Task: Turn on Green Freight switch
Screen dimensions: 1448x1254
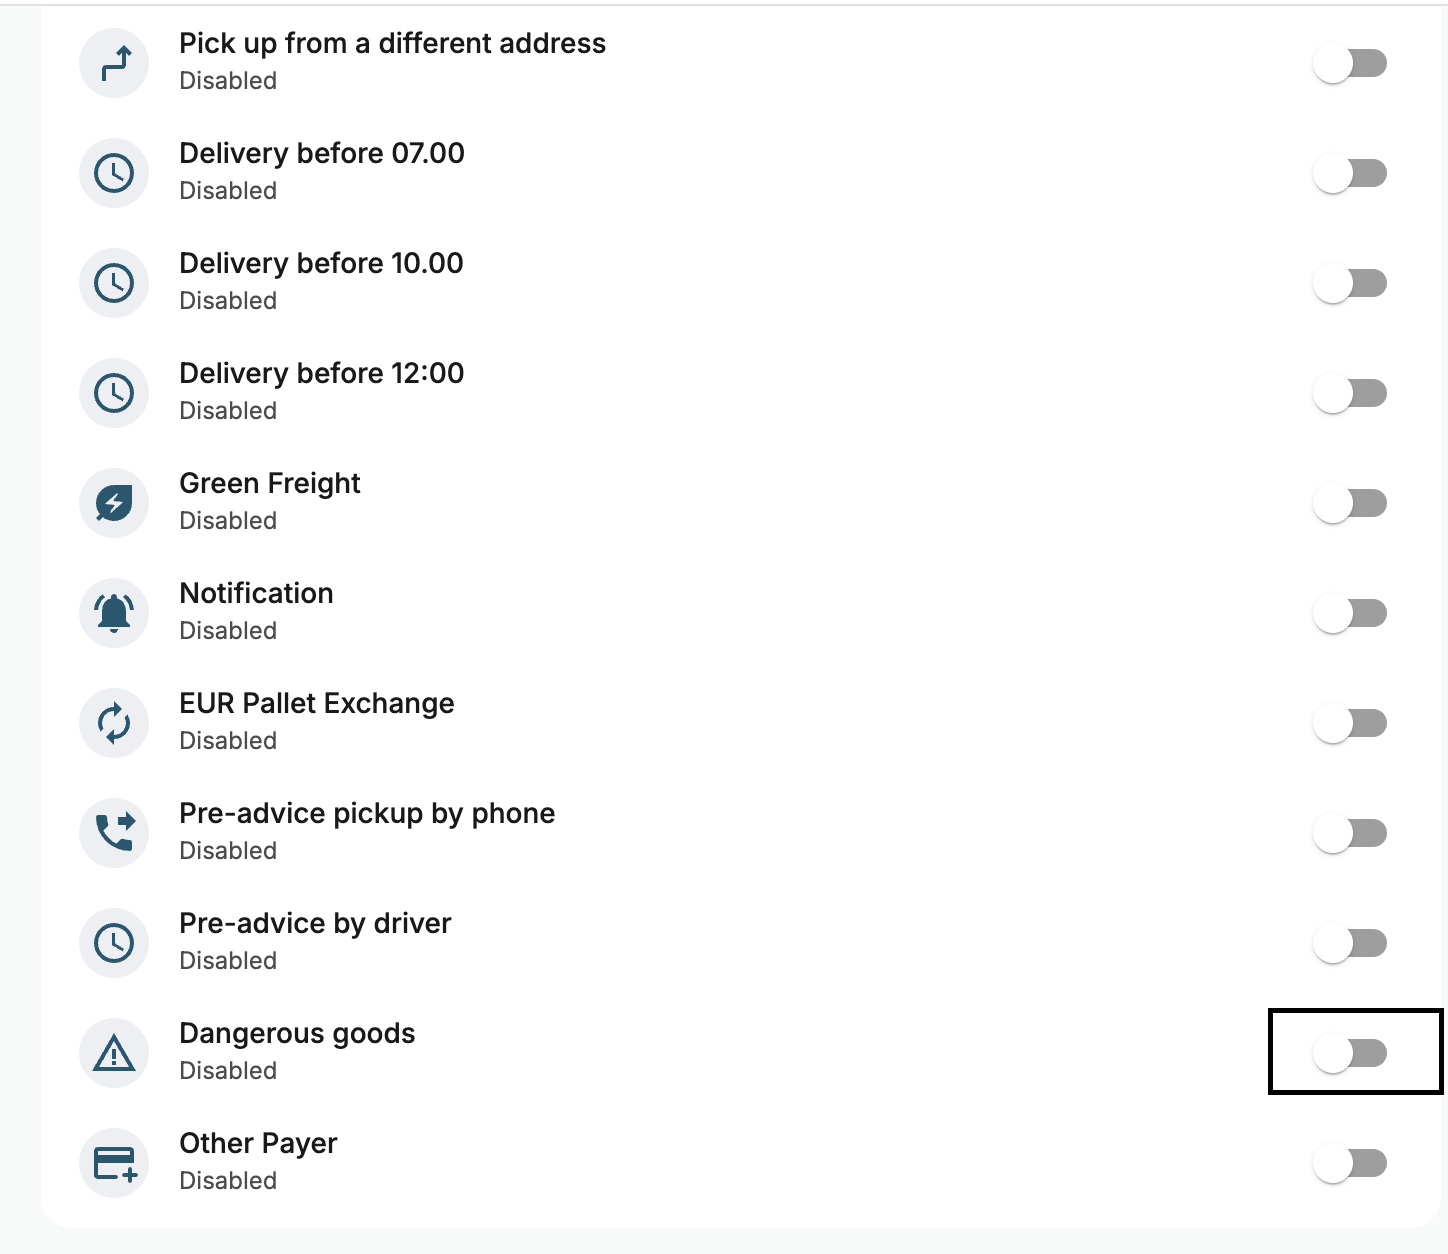Action: click(x=1350, y=503)
